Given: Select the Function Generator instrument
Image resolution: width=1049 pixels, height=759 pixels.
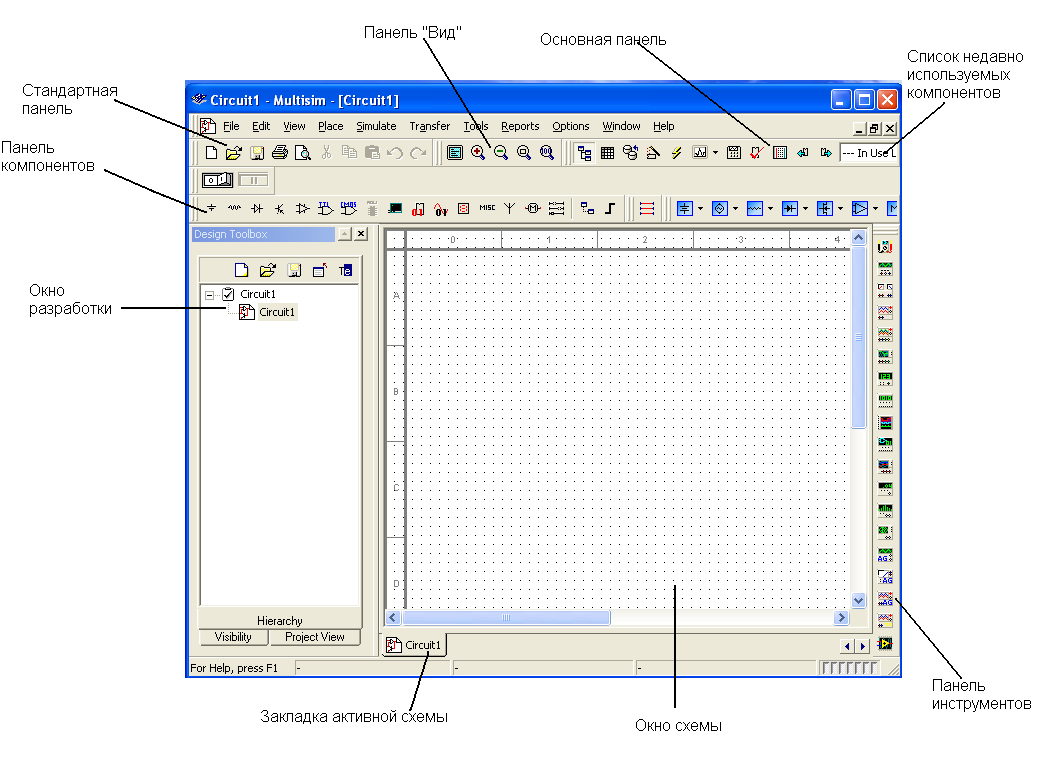Looking at the screenshot, I should pyautogui.click(x=885, y=269).
